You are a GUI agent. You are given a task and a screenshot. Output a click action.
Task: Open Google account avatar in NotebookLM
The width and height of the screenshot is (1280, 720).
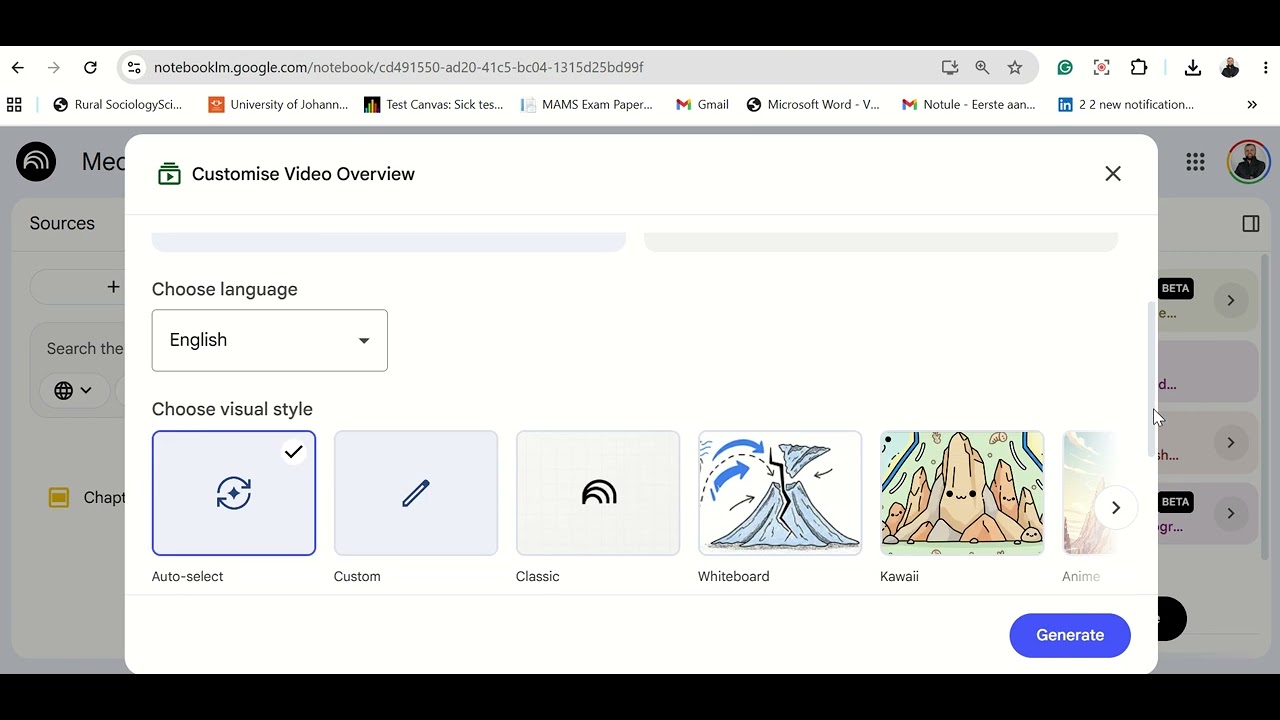click(1249, 162)
